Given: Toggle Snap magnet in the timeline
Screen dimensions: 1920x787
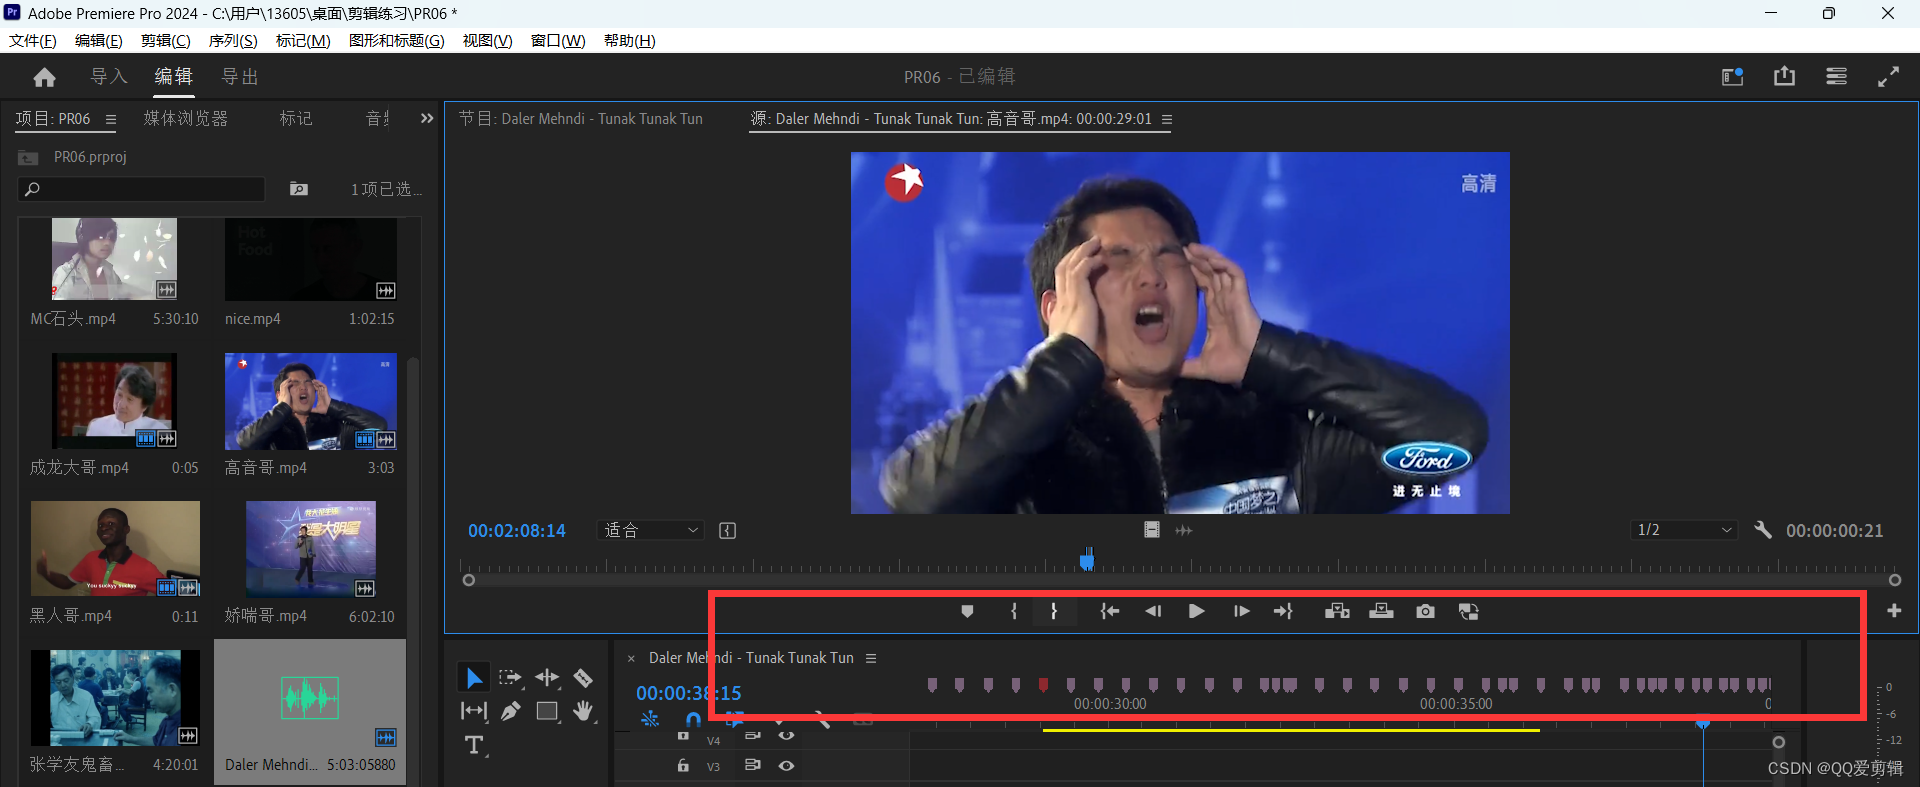Looking at the screenshot, I should (x=693, y=719).
